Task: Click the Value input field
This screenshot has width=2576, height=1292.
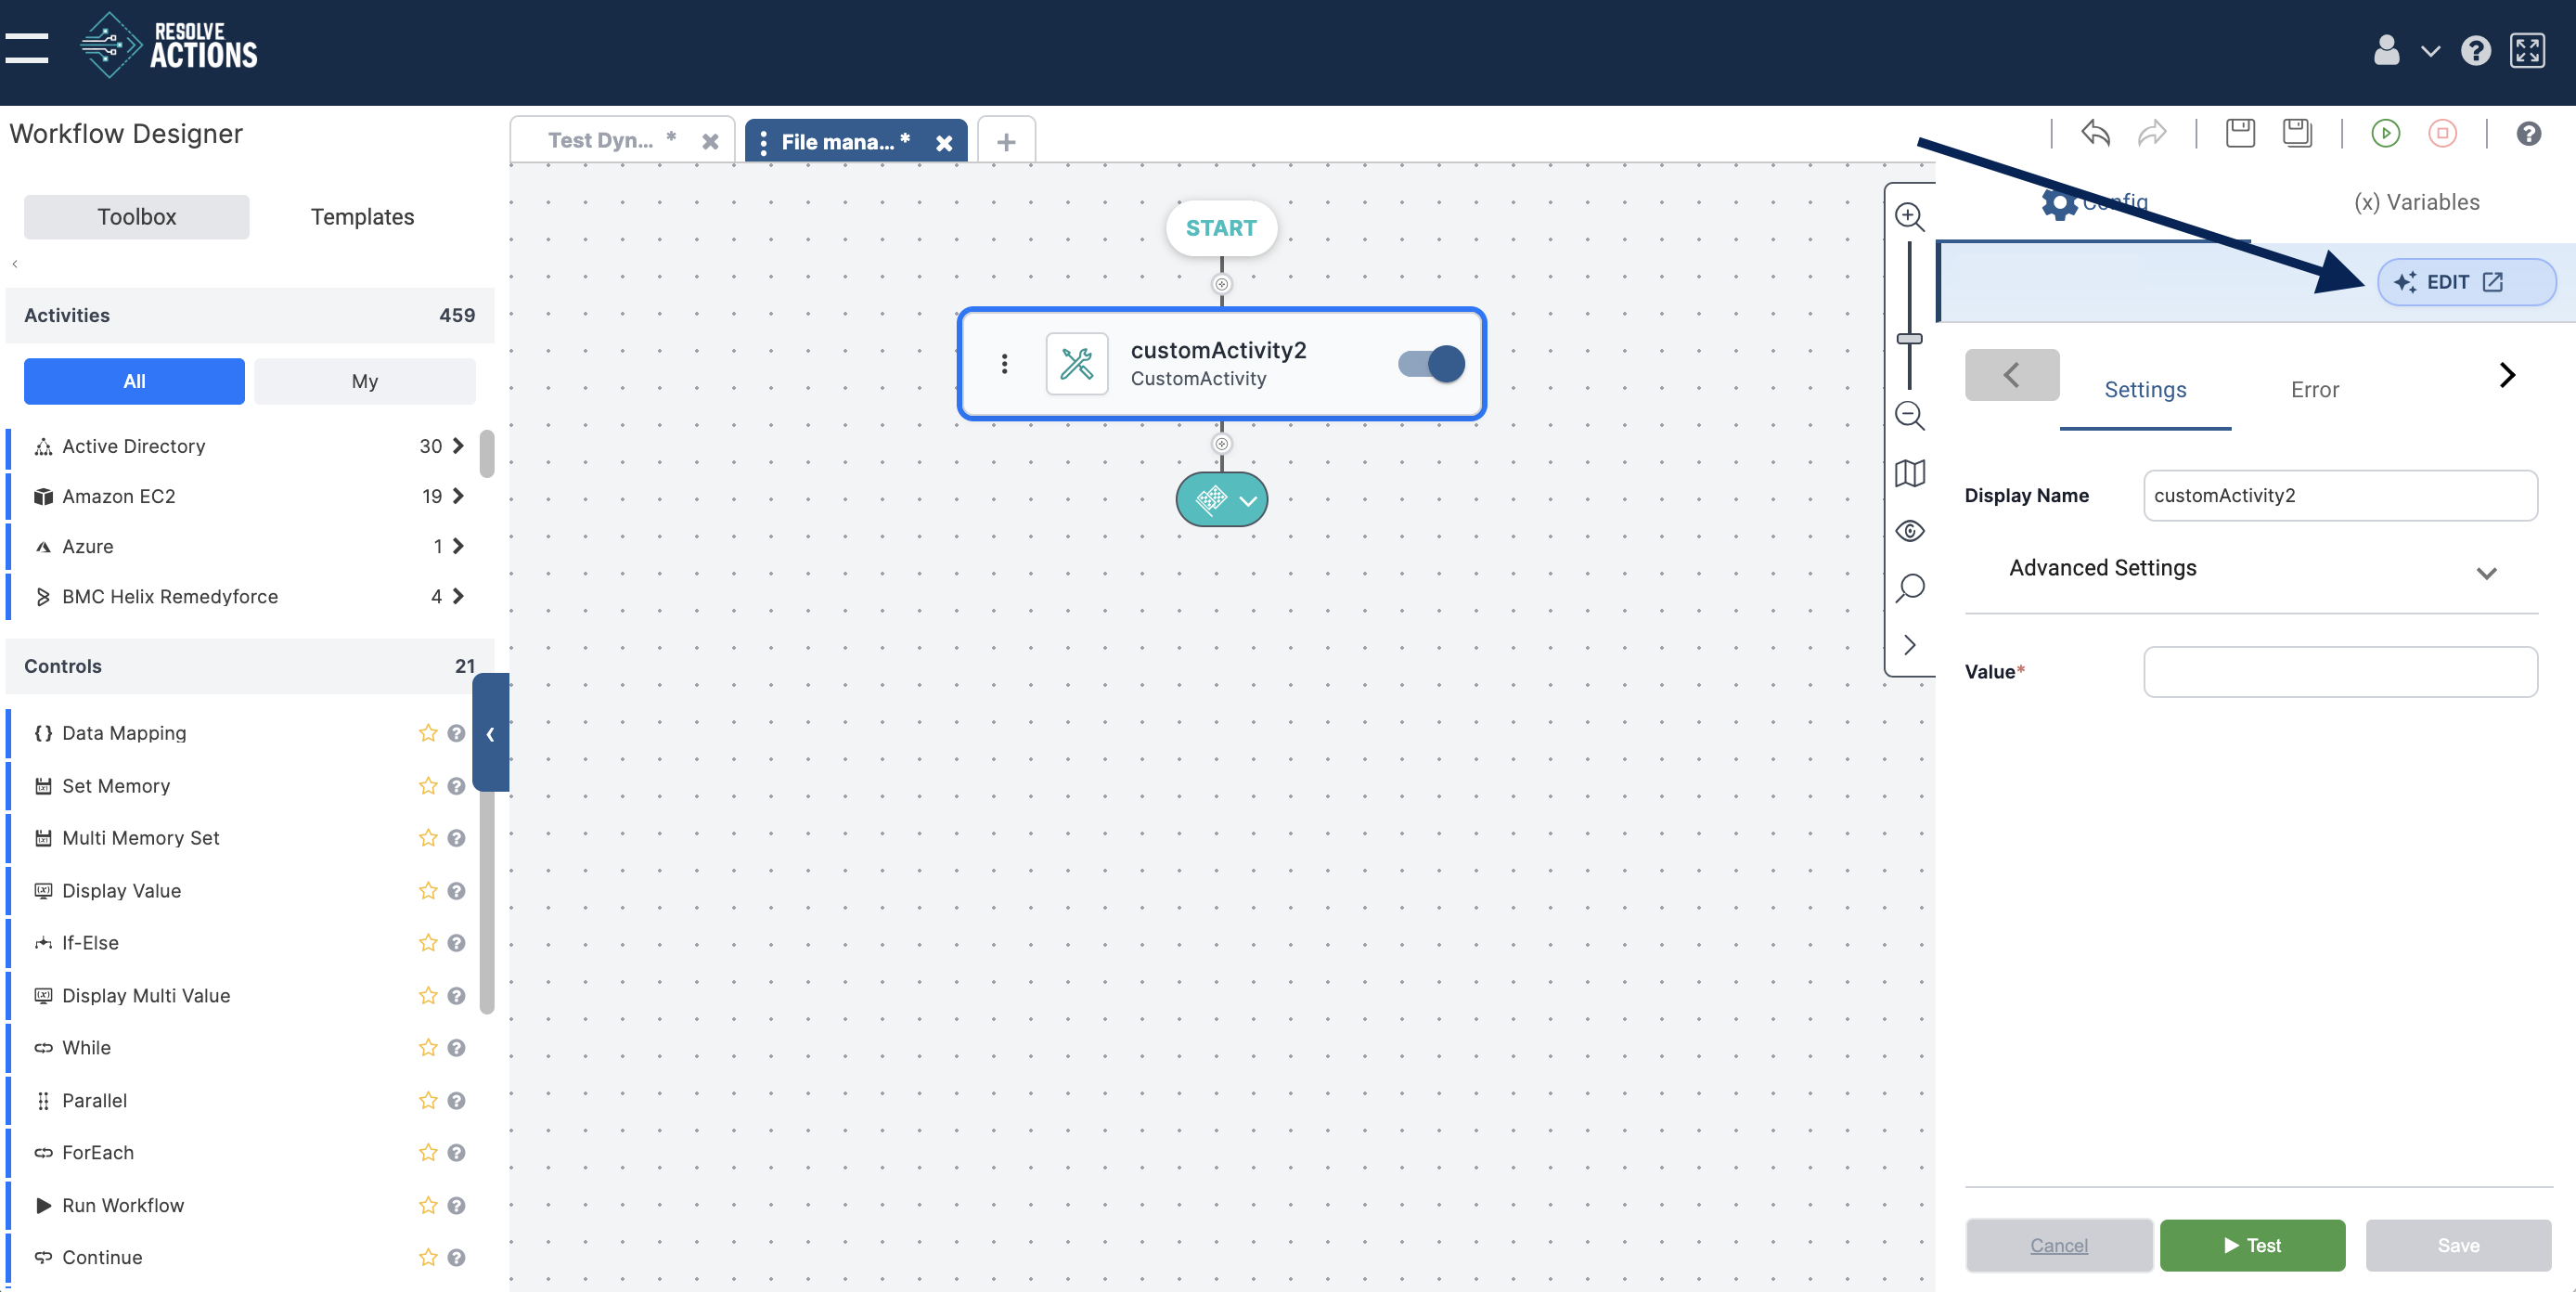Action: coord(2340,672)
